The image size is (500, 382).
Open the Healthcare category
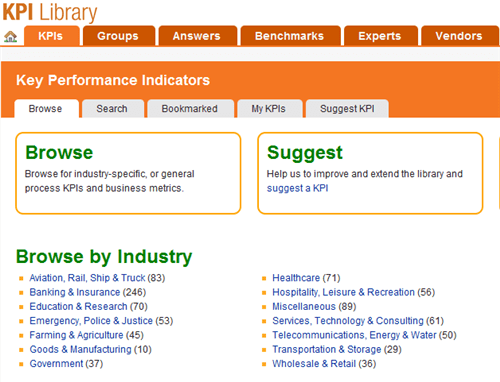coord(296,278)
